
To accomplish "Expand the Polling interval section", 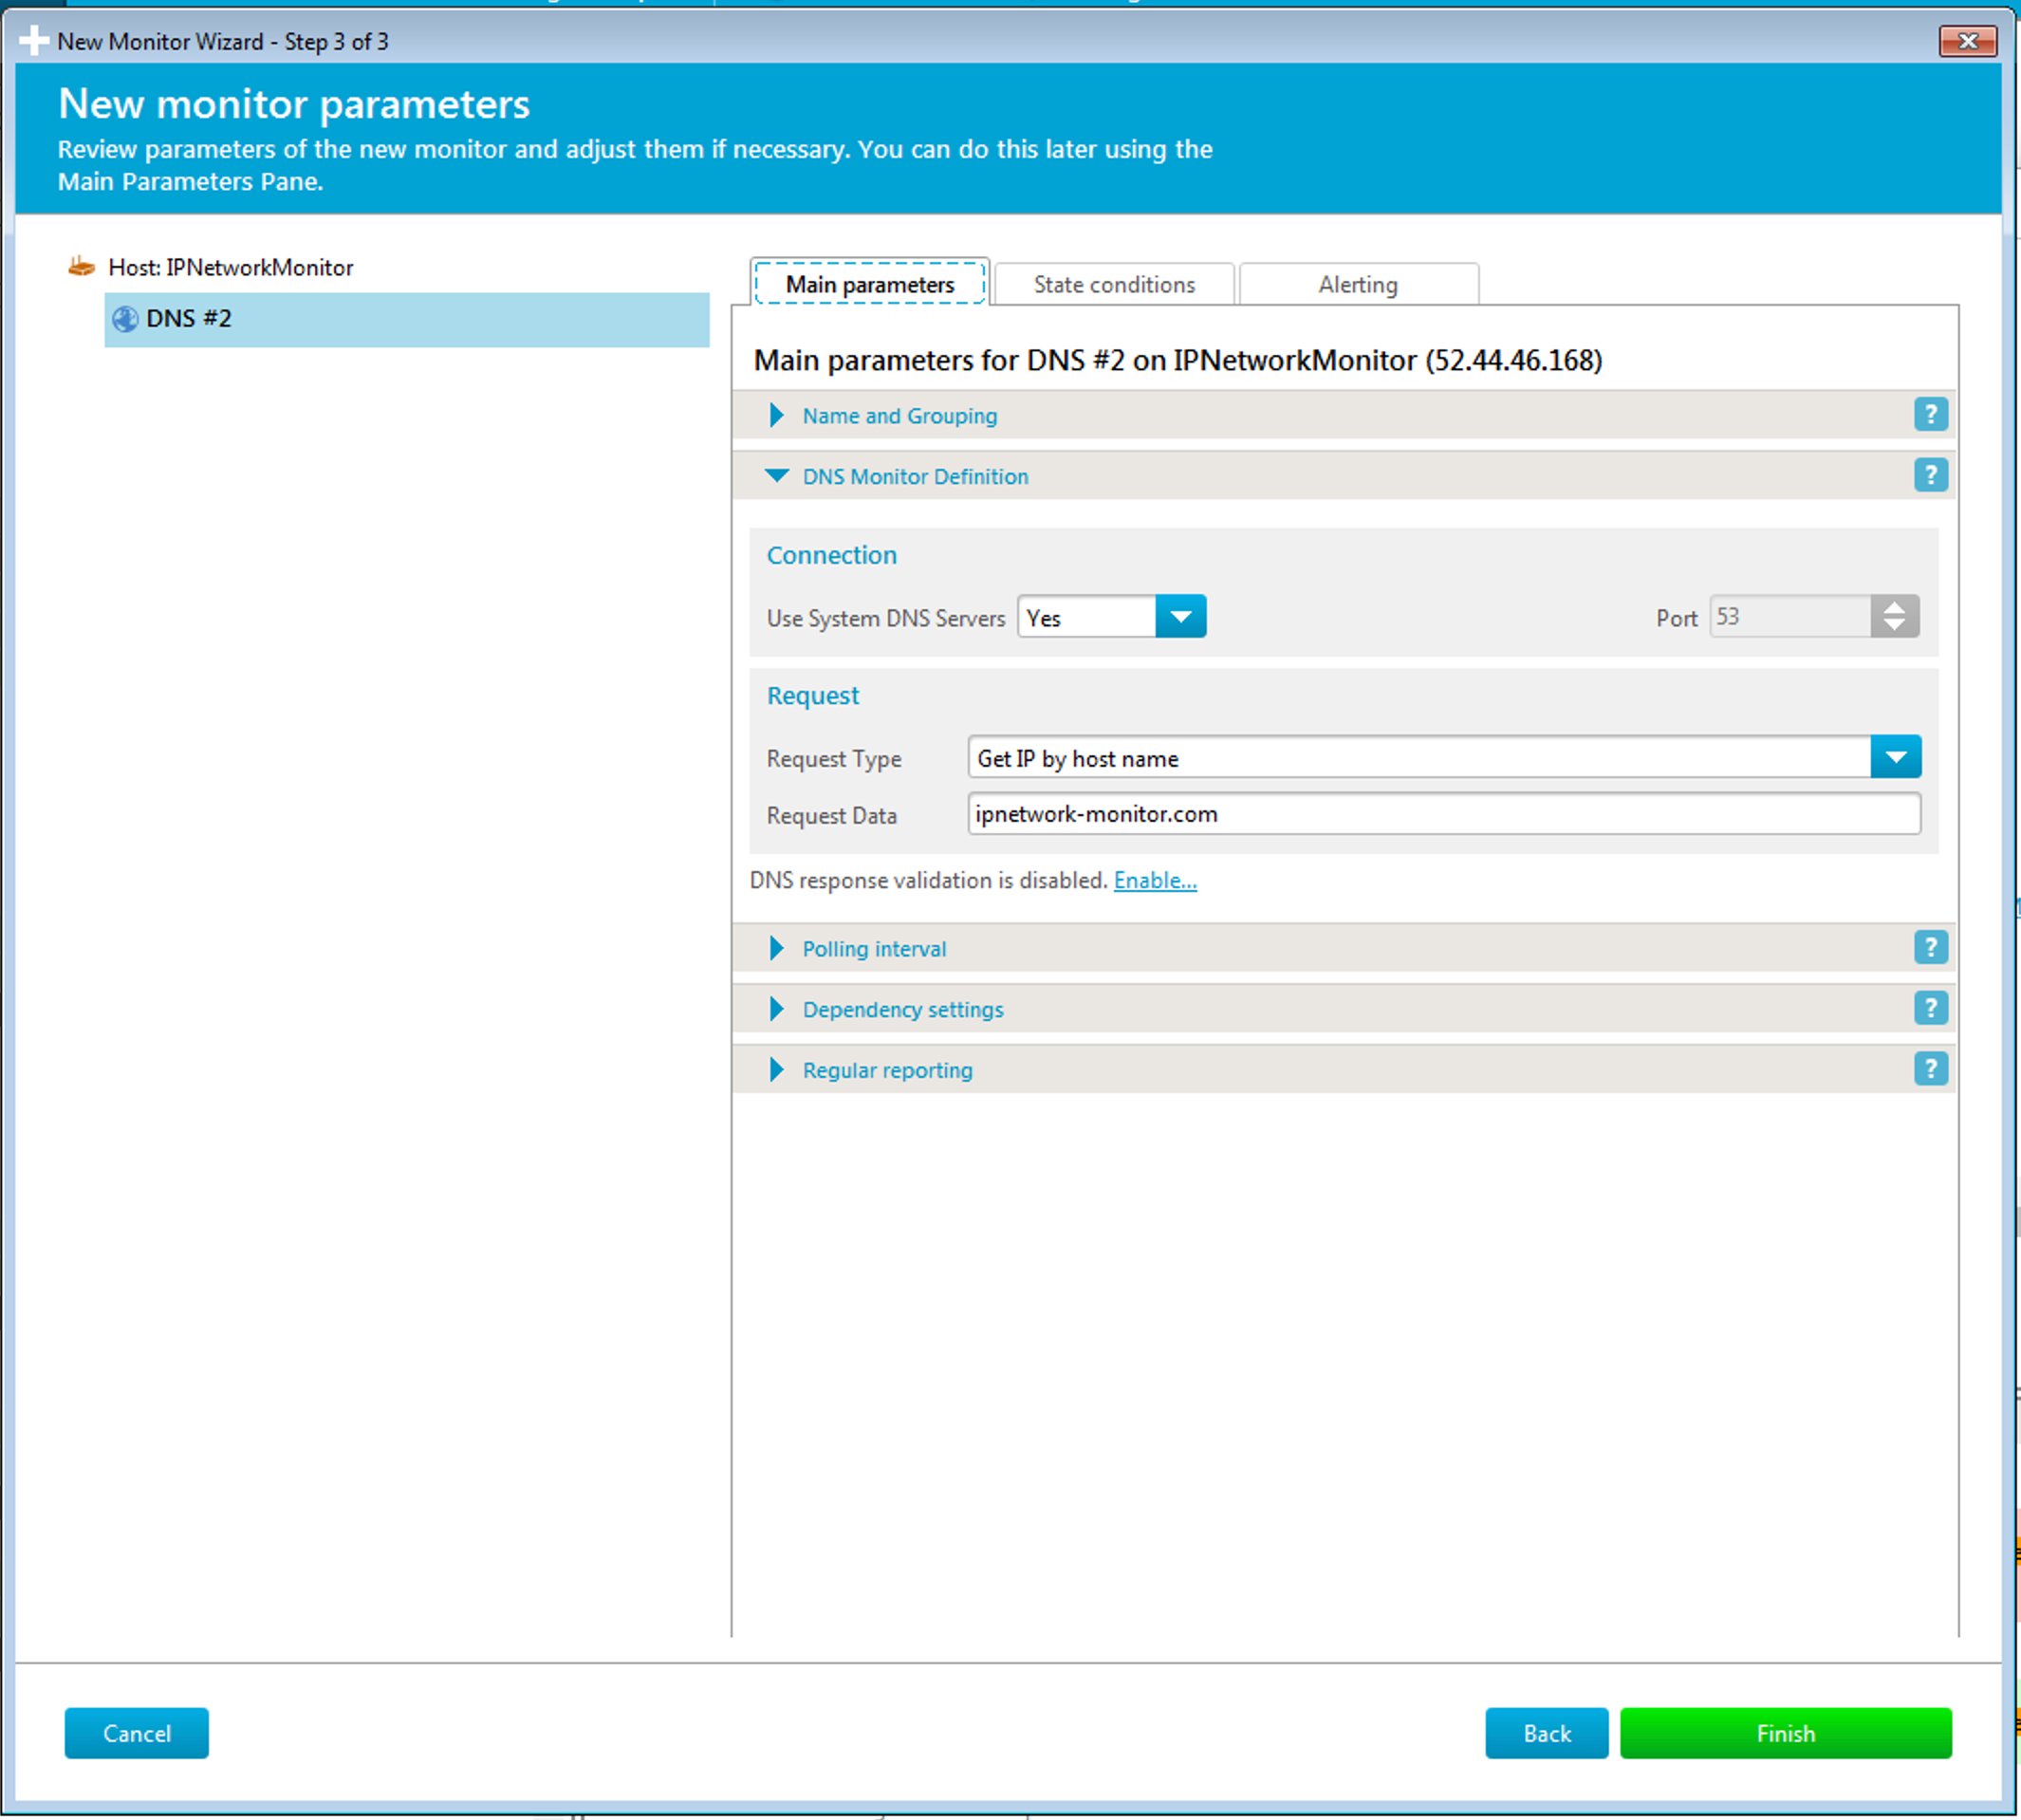I will [777, 948].
